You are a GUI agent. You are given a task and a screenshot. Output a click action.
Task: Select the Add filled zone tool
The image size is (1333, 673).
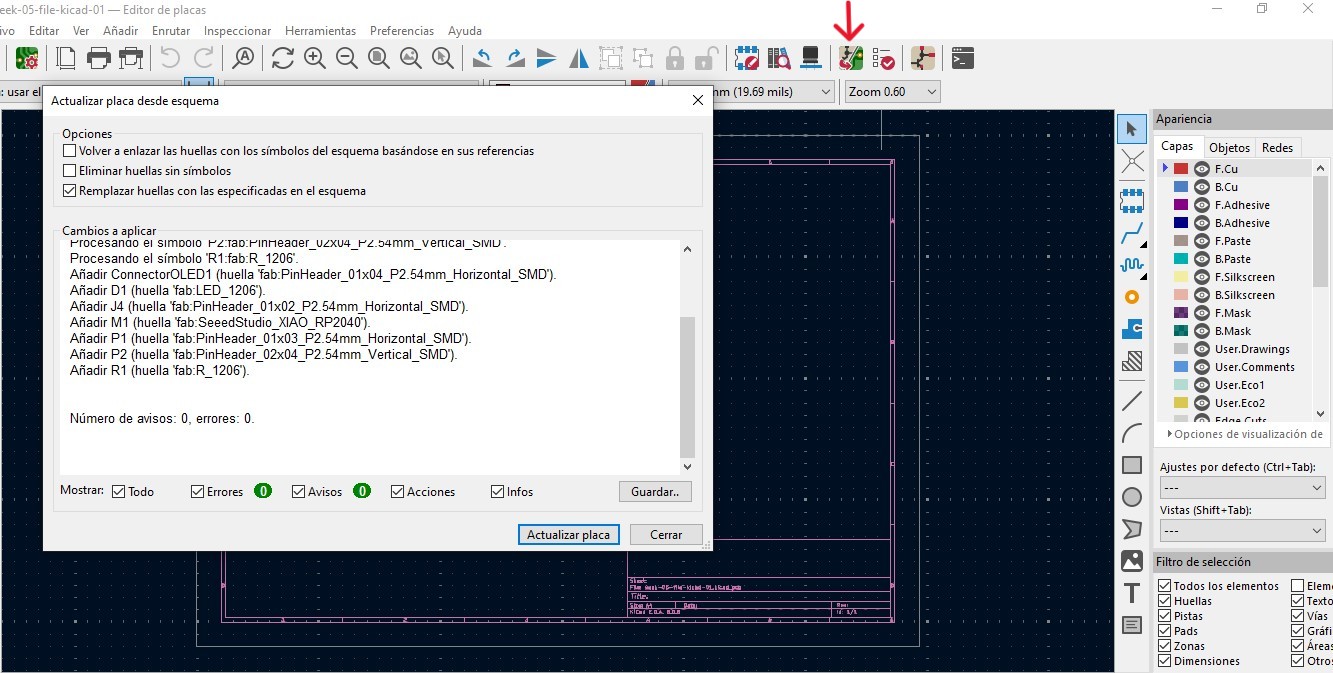point(1132,361)
